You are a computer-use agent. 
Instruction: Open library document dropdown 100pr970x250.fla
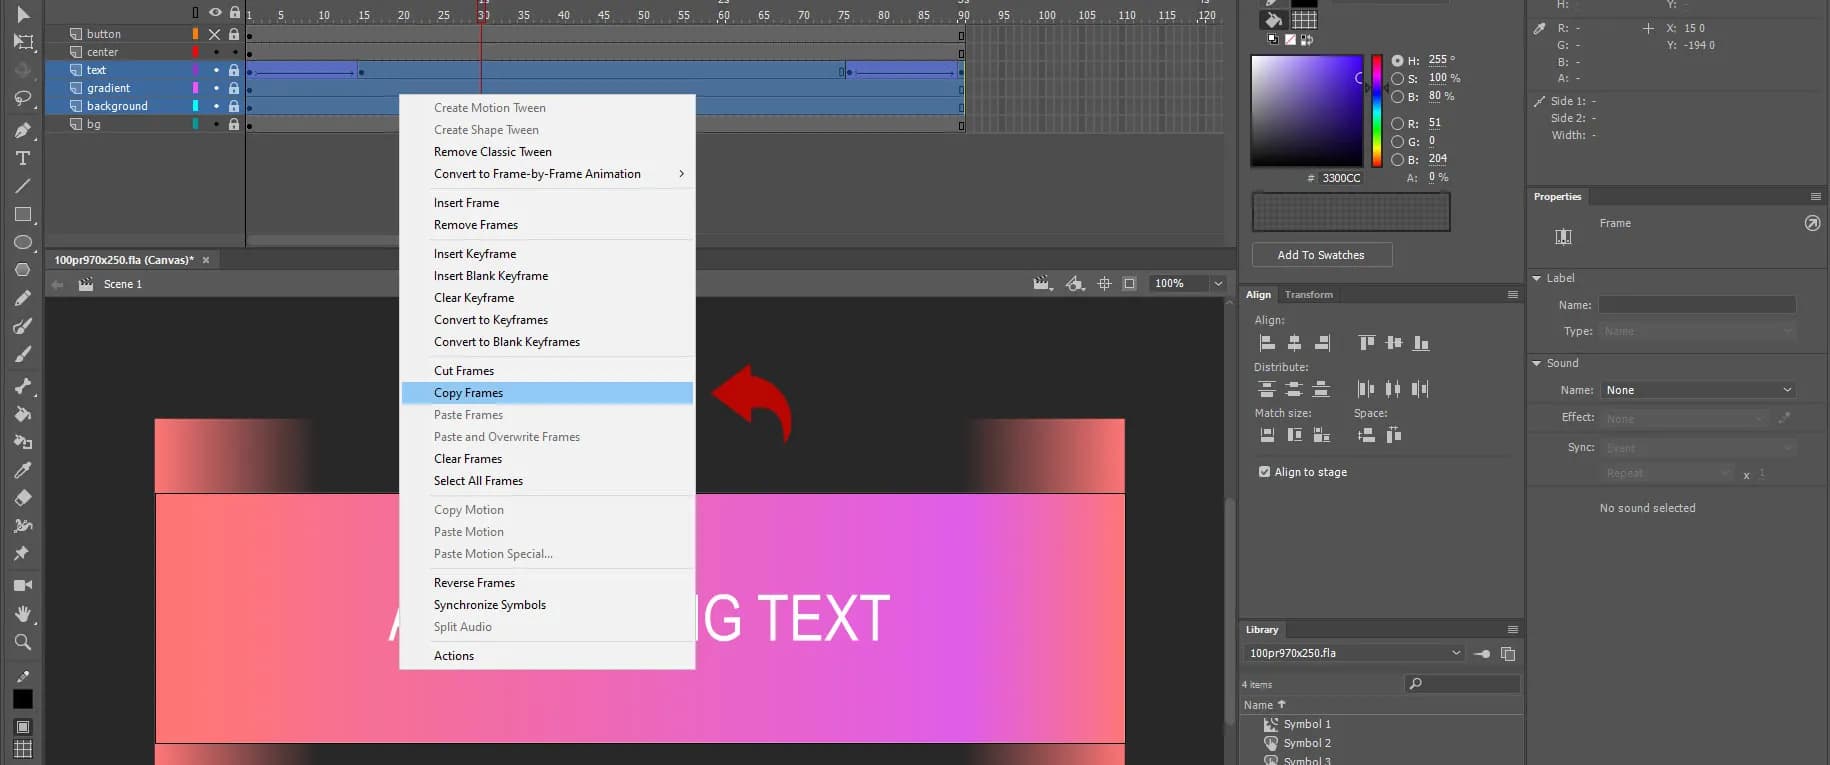click(x=1354, y=653)
